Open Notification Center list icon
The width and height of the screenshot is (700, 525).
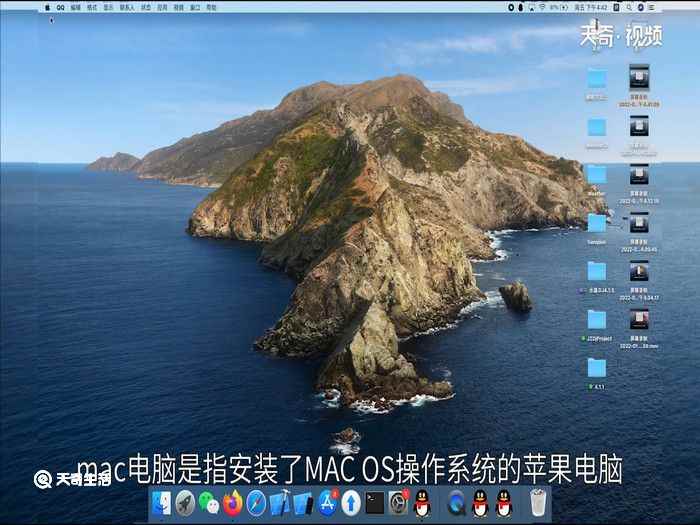[x=652, y=7]
